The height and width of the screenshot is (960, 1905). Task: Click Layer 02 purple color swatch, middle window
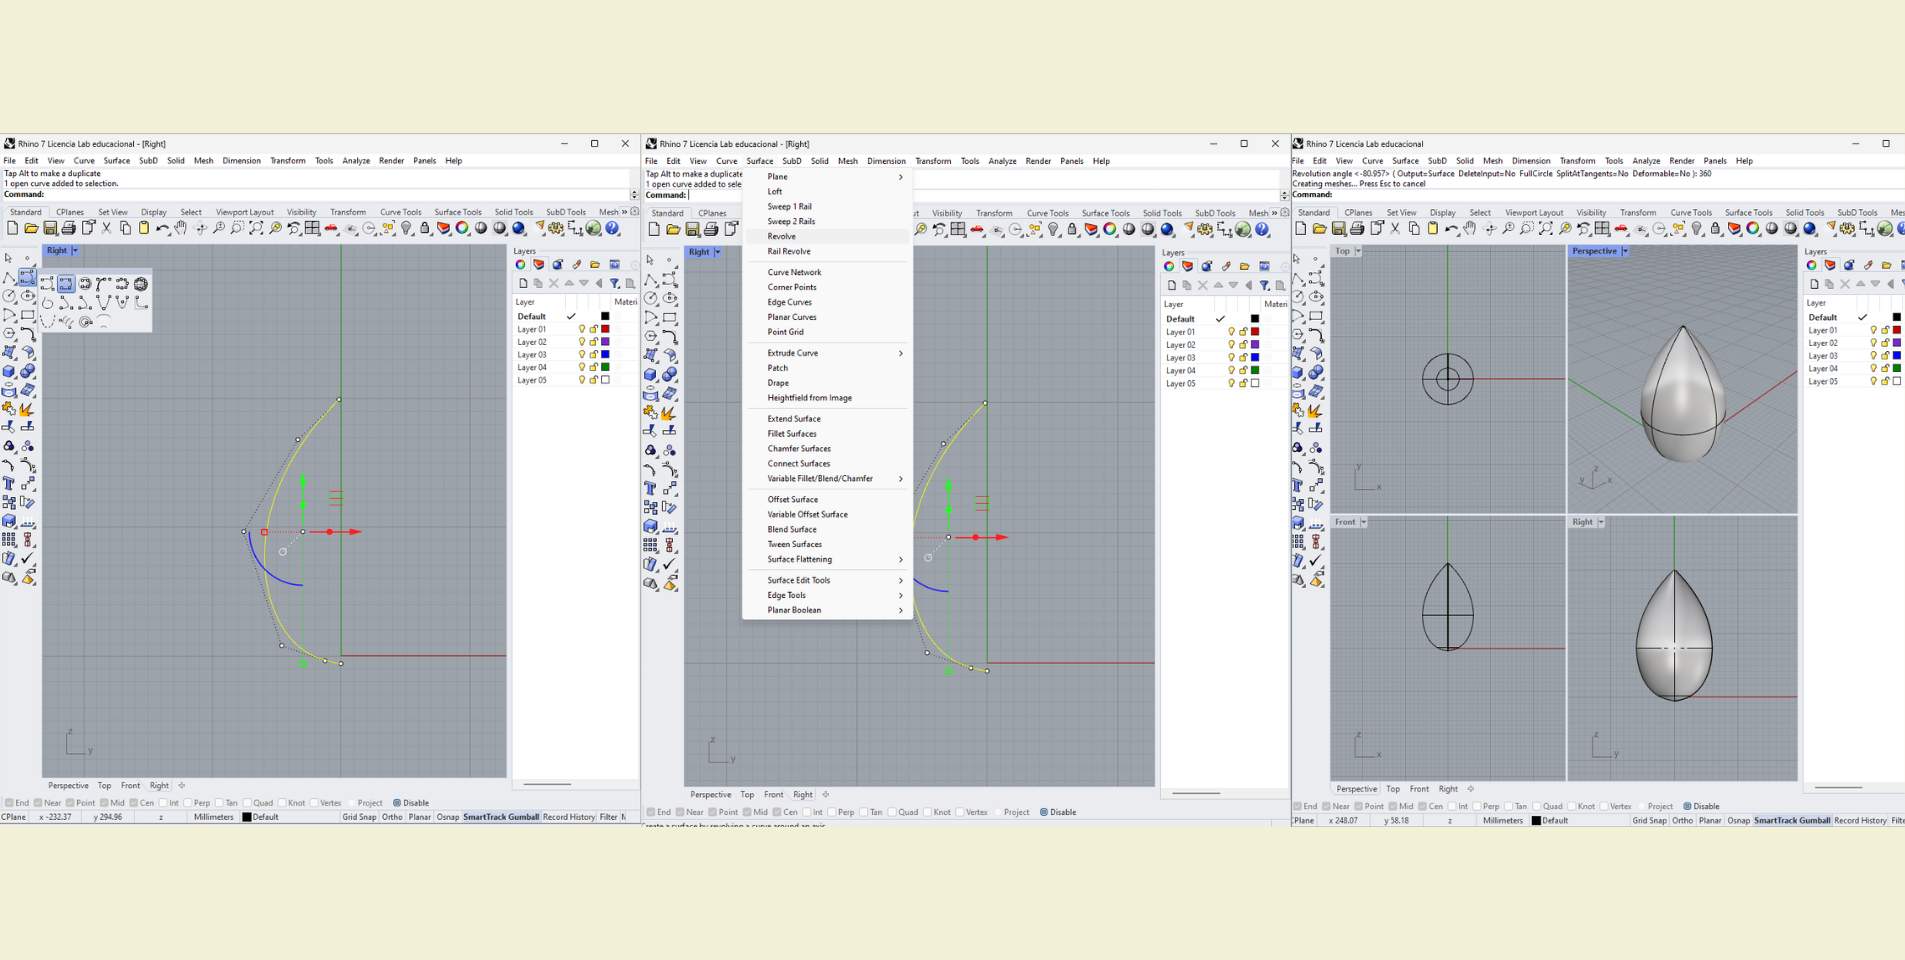pyautogui.click(x=1255, y=344)
